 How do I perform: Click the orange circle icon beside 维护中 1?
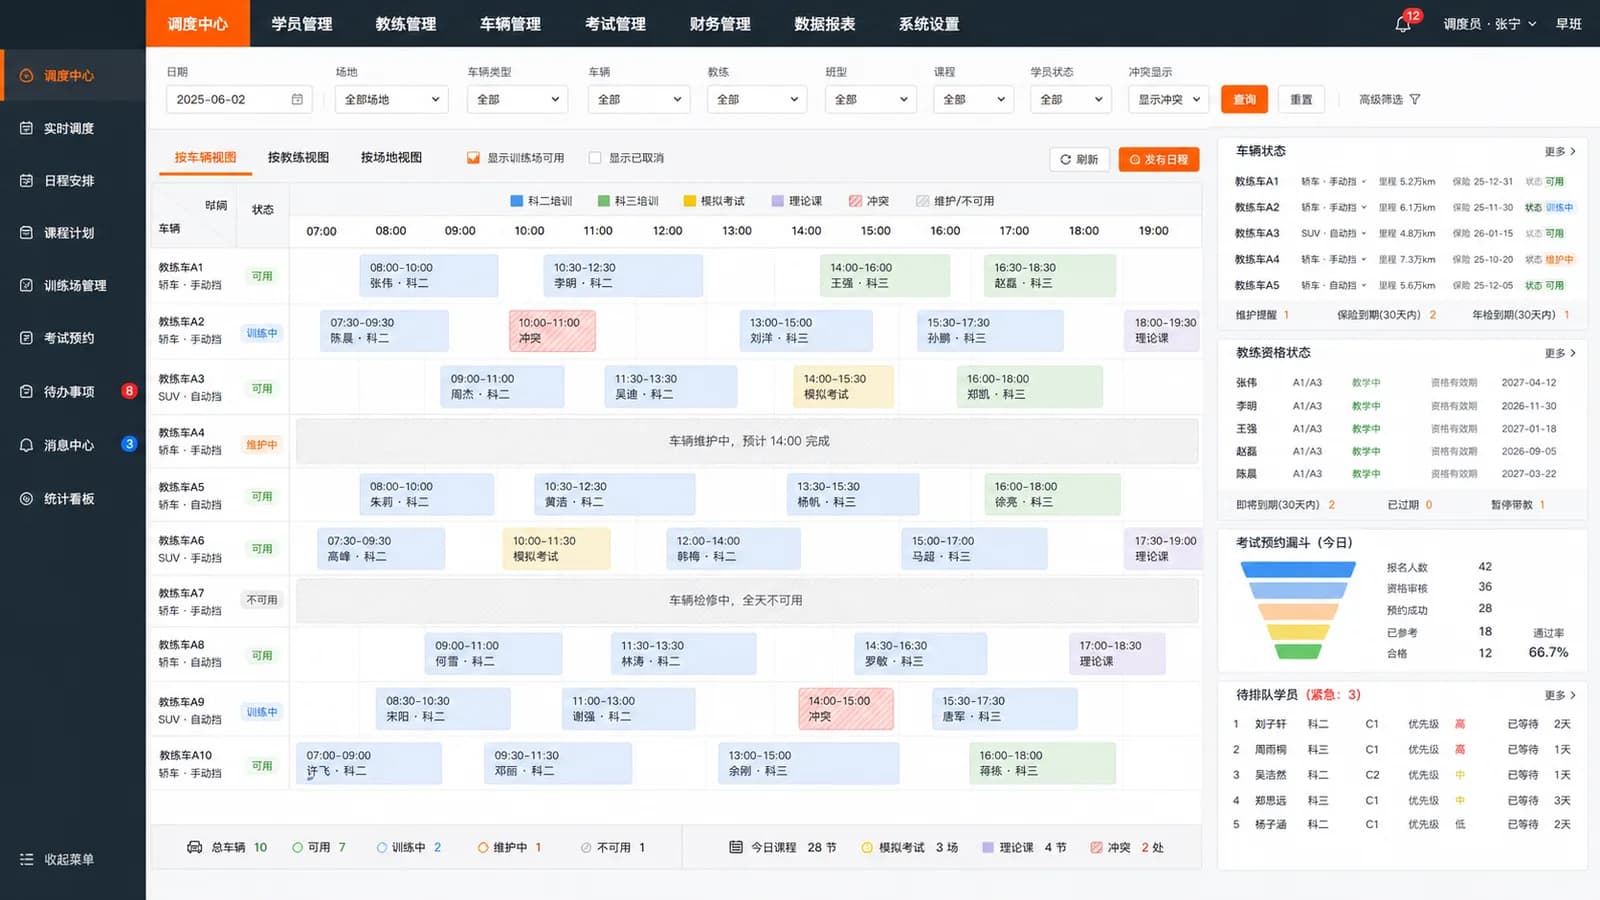483,847
